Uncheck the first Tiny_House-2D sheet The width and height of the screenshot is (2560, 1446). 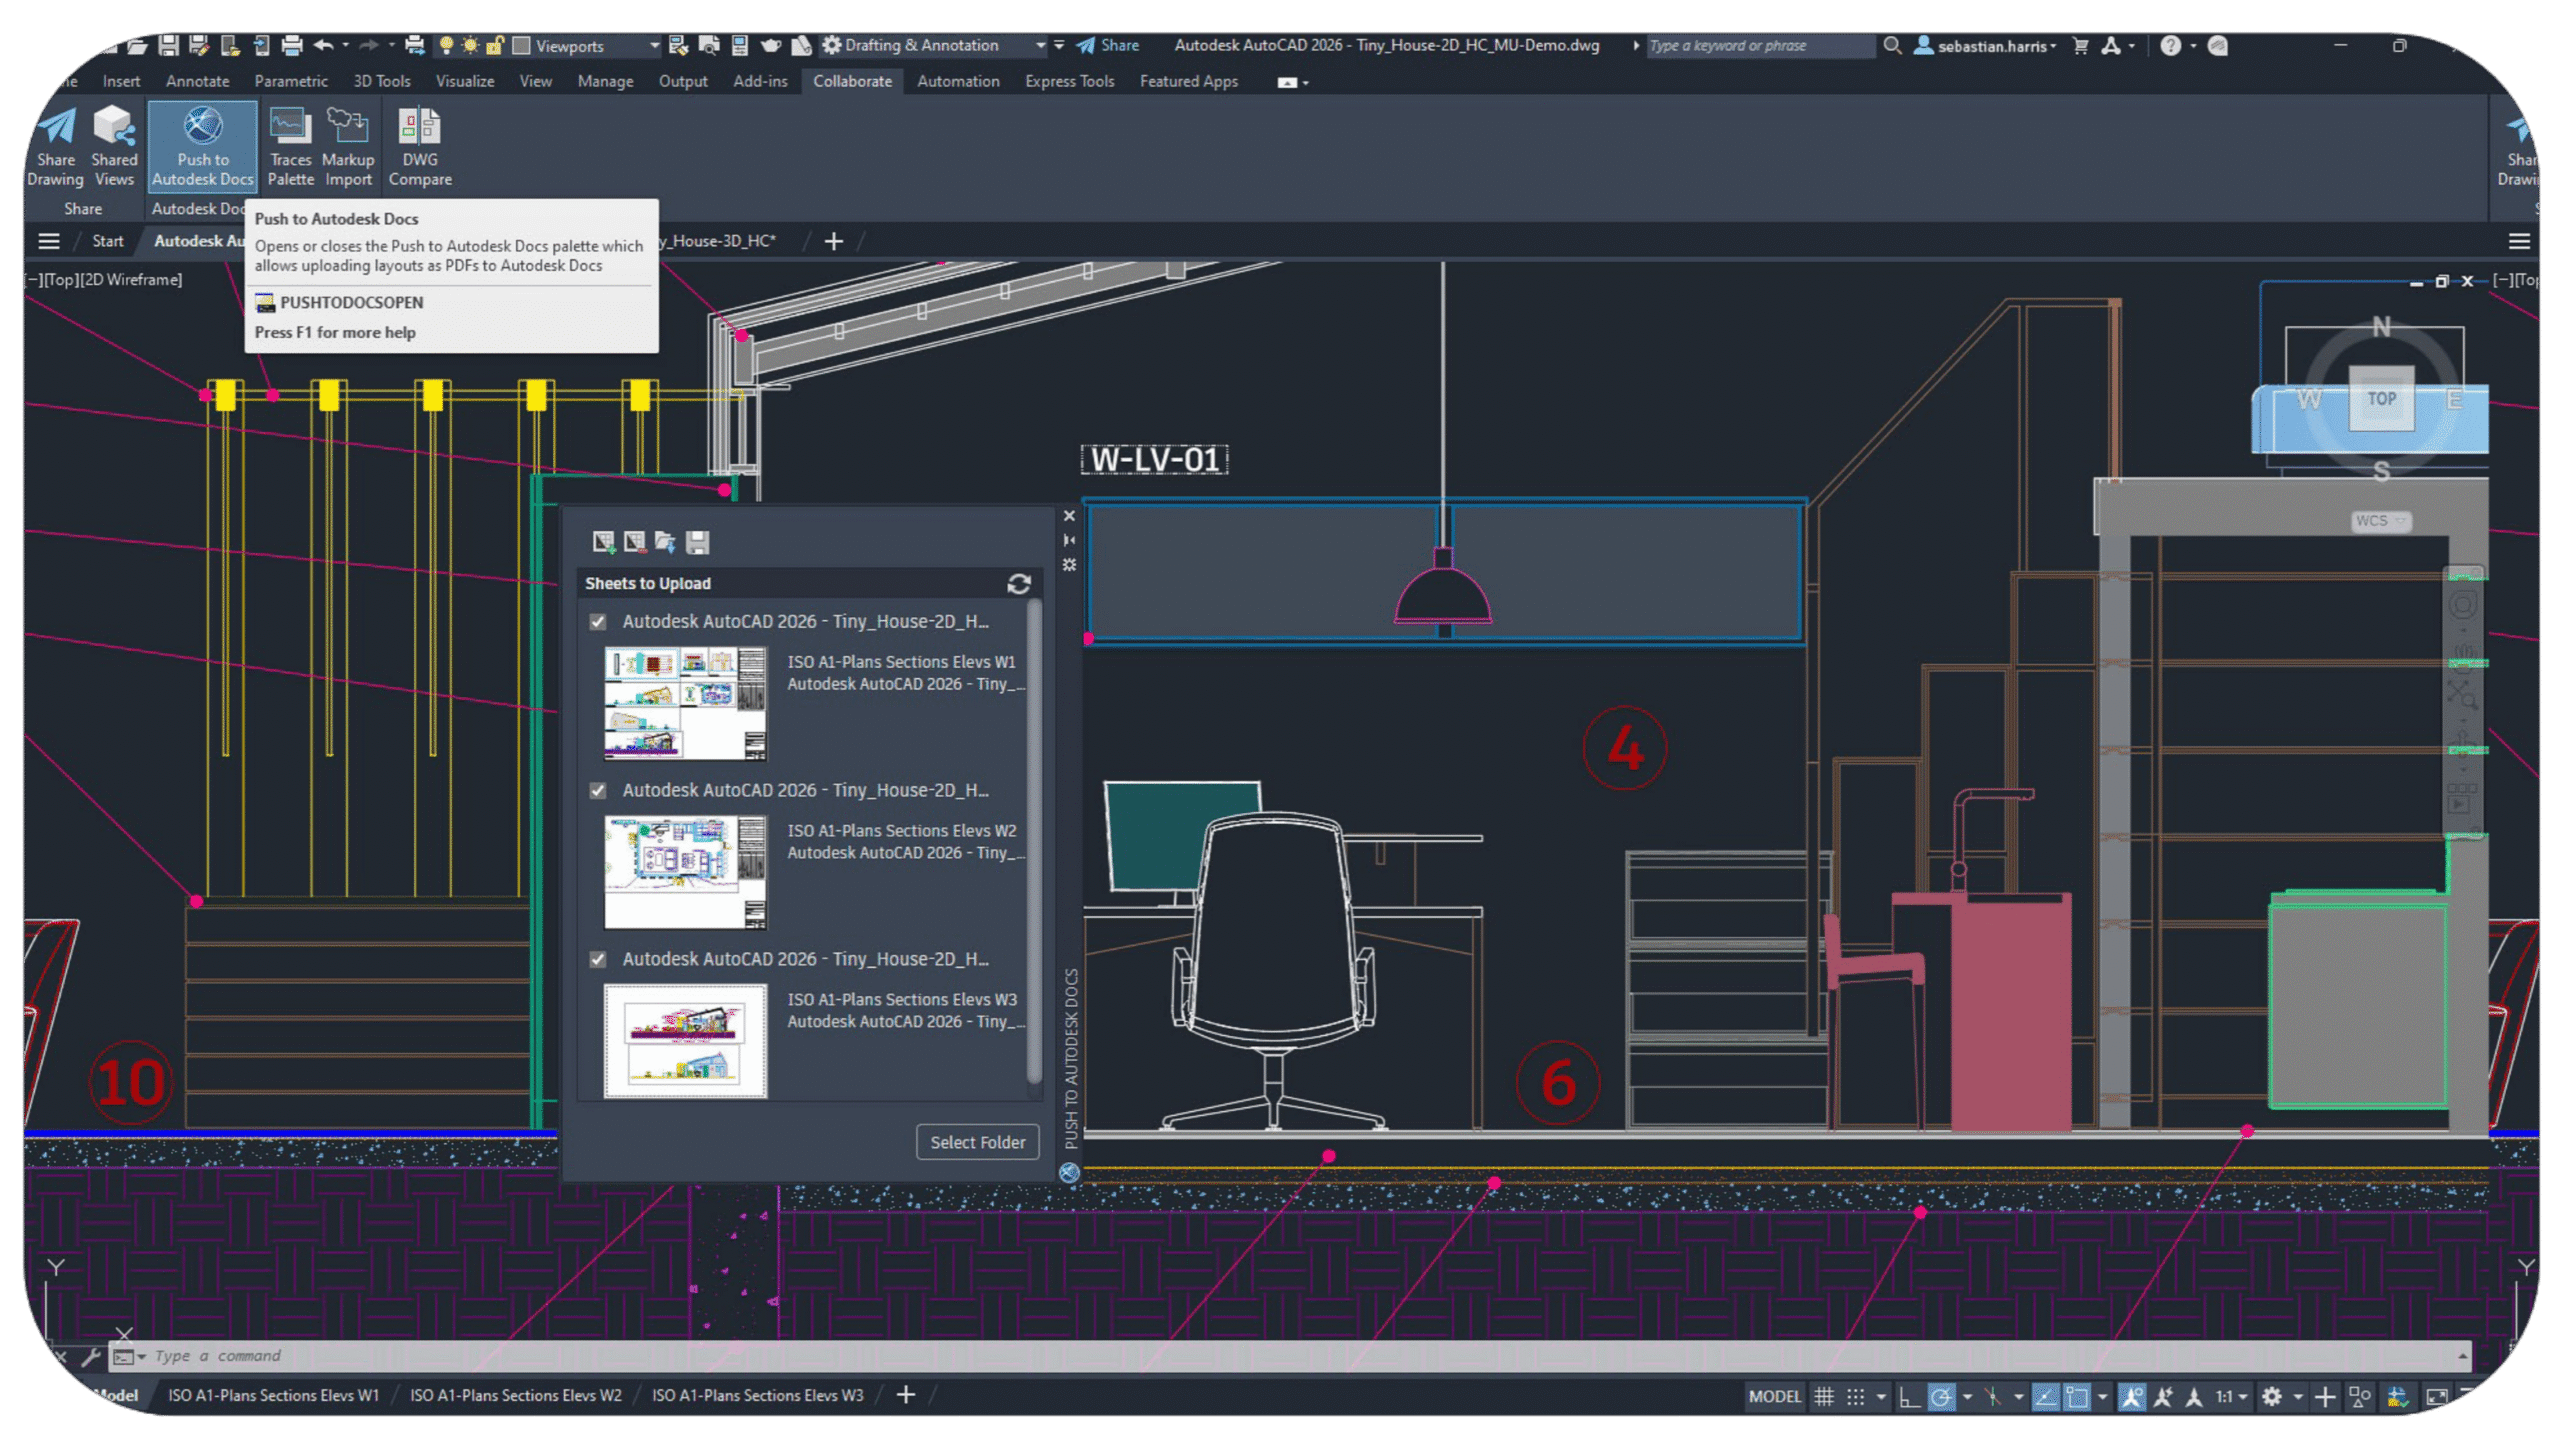point(597,621)
